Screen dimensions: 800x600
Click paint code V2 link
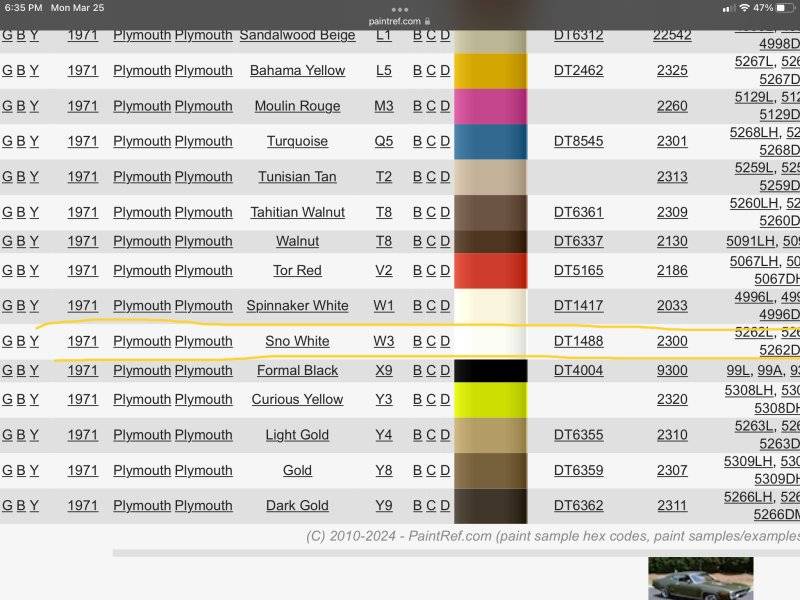(x=384, y=270)
